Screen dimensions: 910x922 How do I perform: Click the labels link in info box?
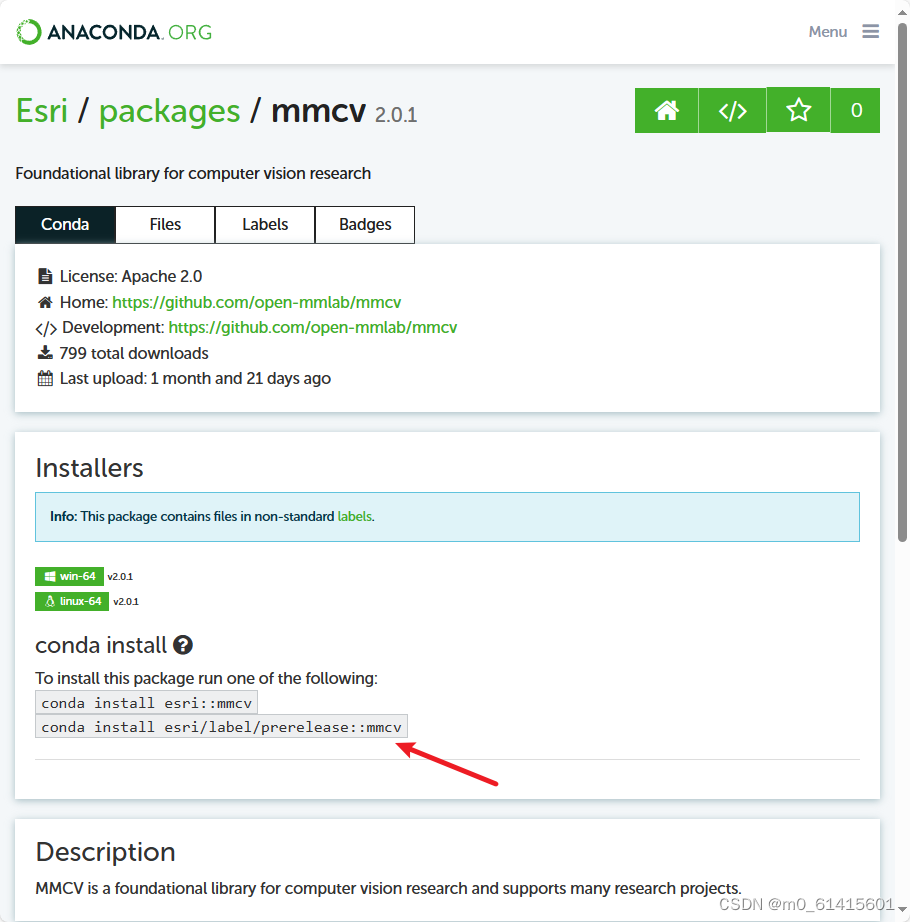point(354,516)
